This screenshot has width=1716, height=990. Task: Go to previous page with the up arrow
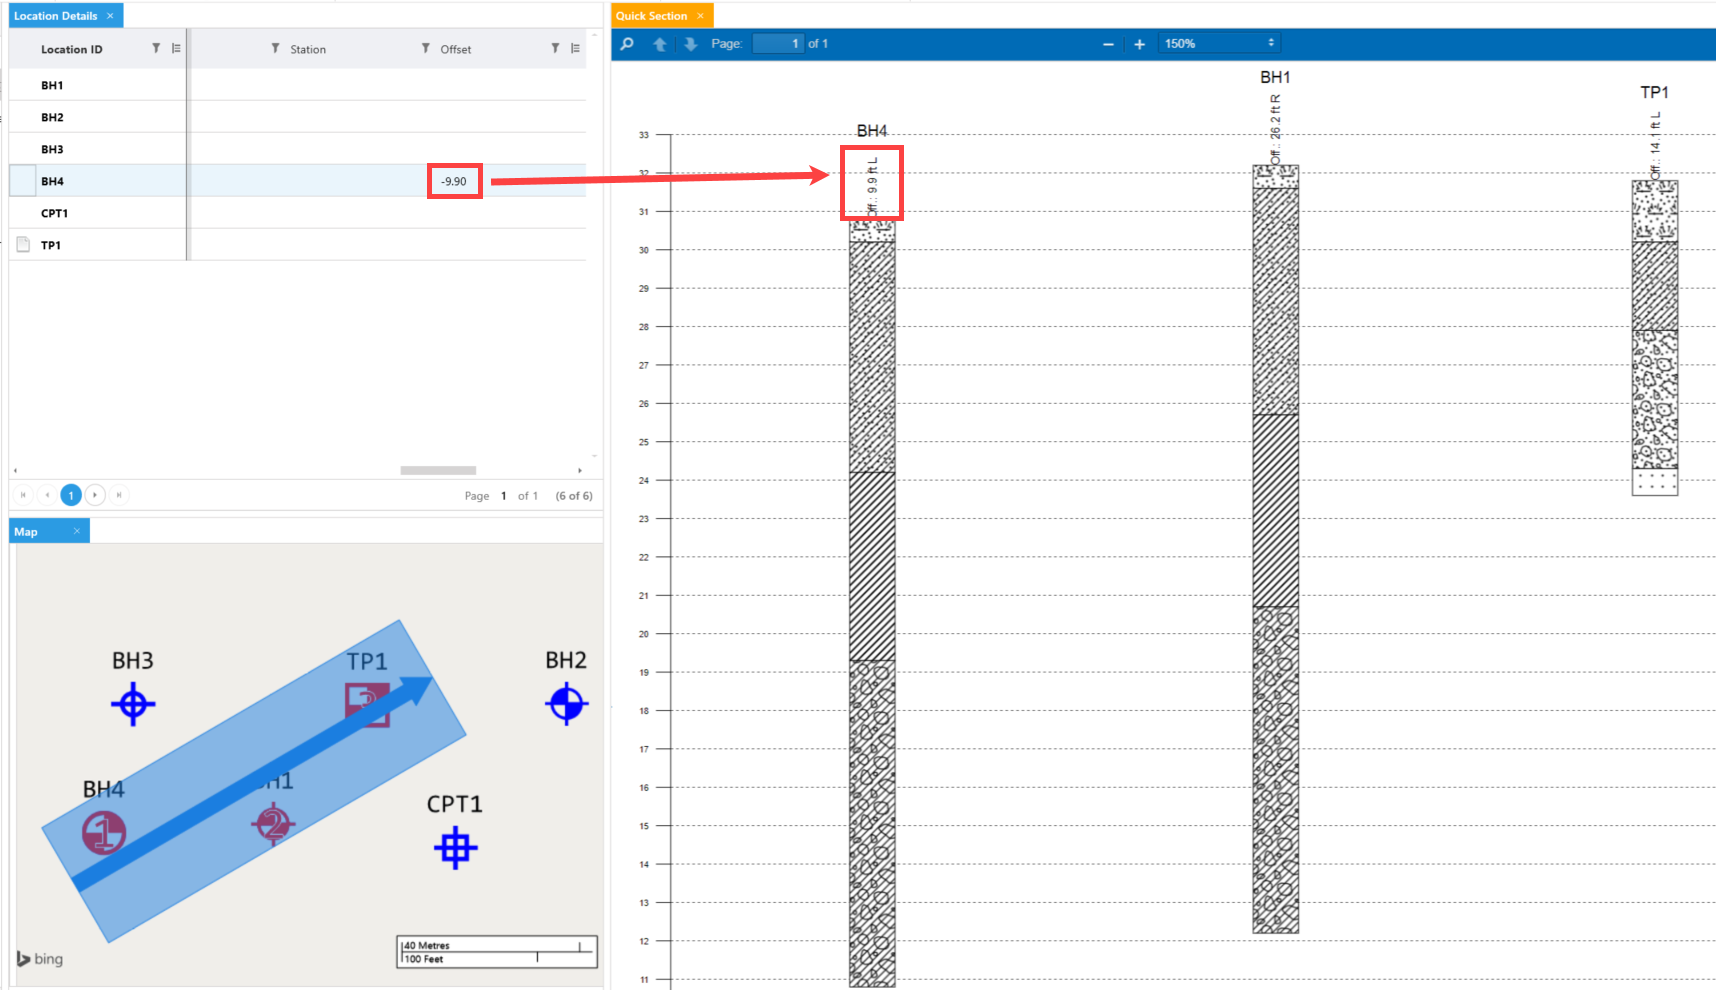(660, 44)
